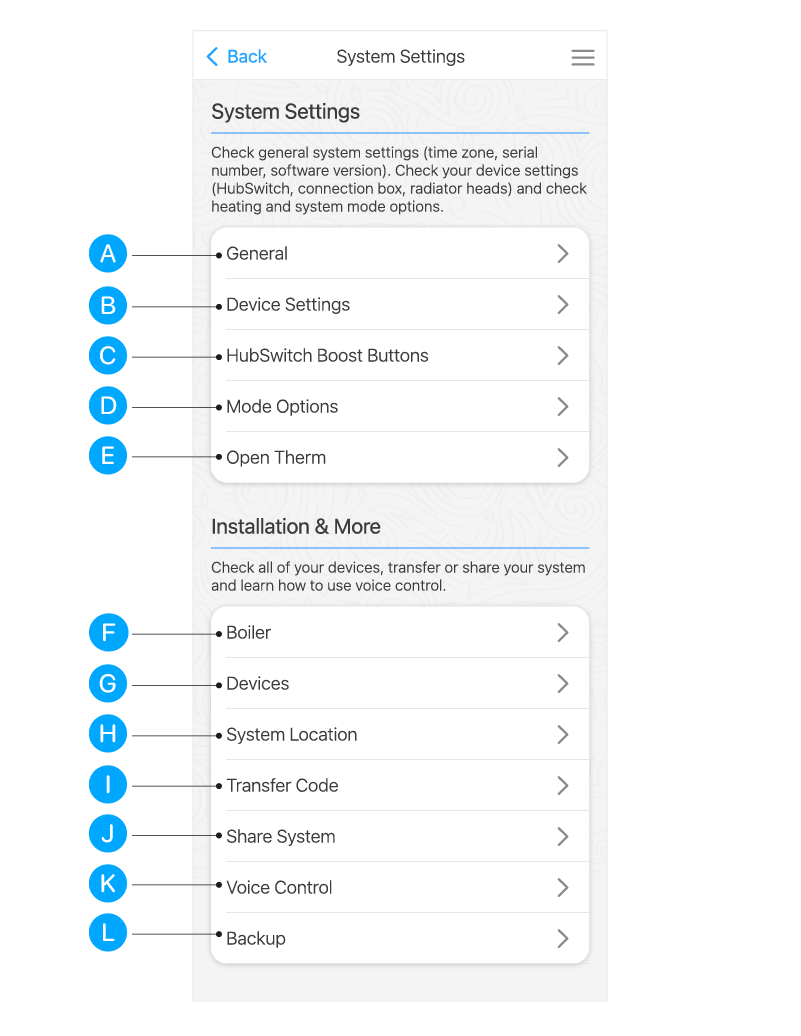Open the Devices list item
This screenshot has width=801, height=1036.
tap(258, 684)
